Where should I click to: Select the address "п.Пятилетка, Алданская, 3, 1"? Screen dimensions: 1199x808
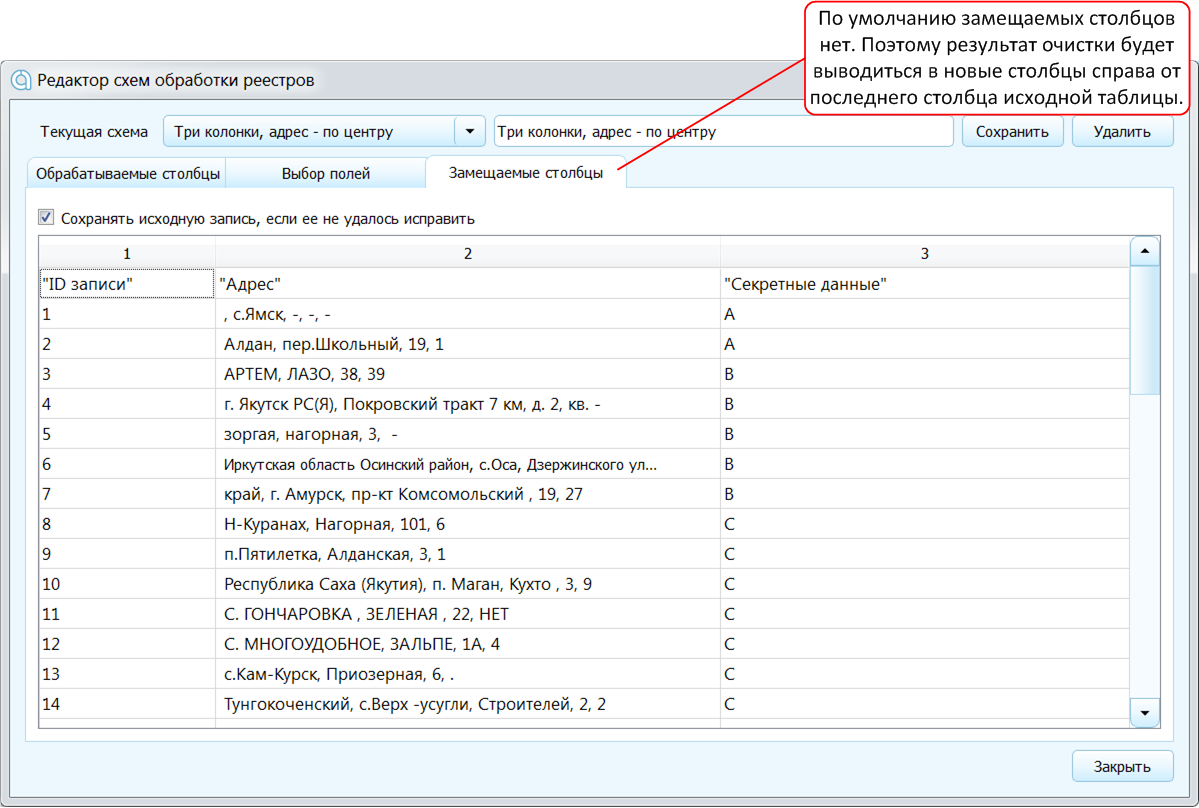click(x=468, y=553)
